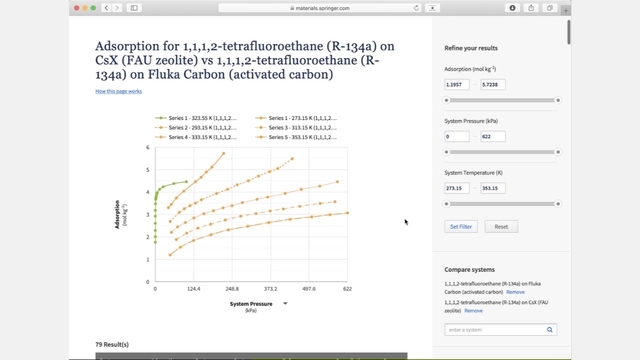640x360 pixels.
Task: Apply filters with Set Filter button
Action: (461, 227)
